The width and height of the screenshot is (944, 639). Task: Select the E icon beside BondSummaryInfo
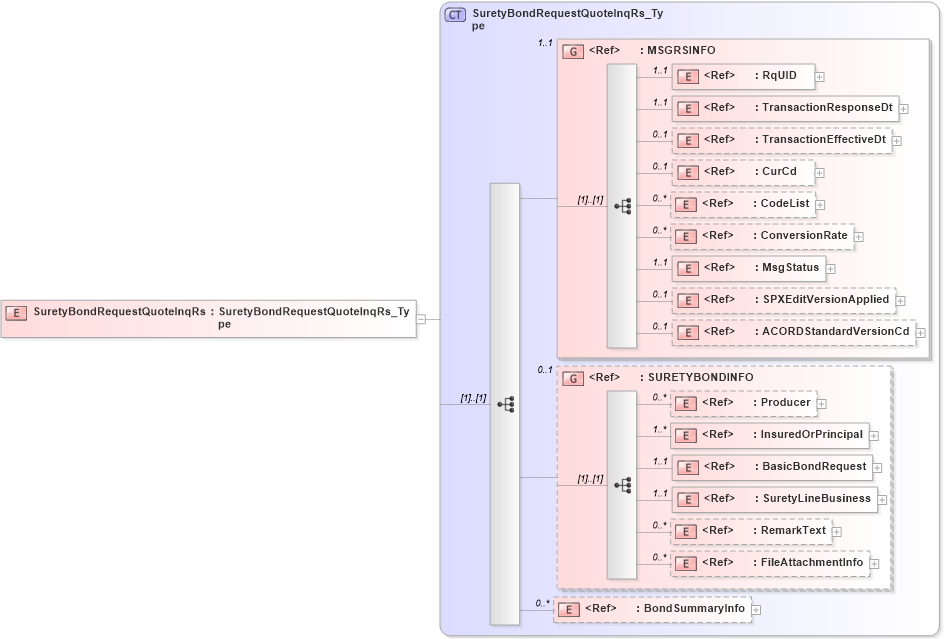(567, 608)
